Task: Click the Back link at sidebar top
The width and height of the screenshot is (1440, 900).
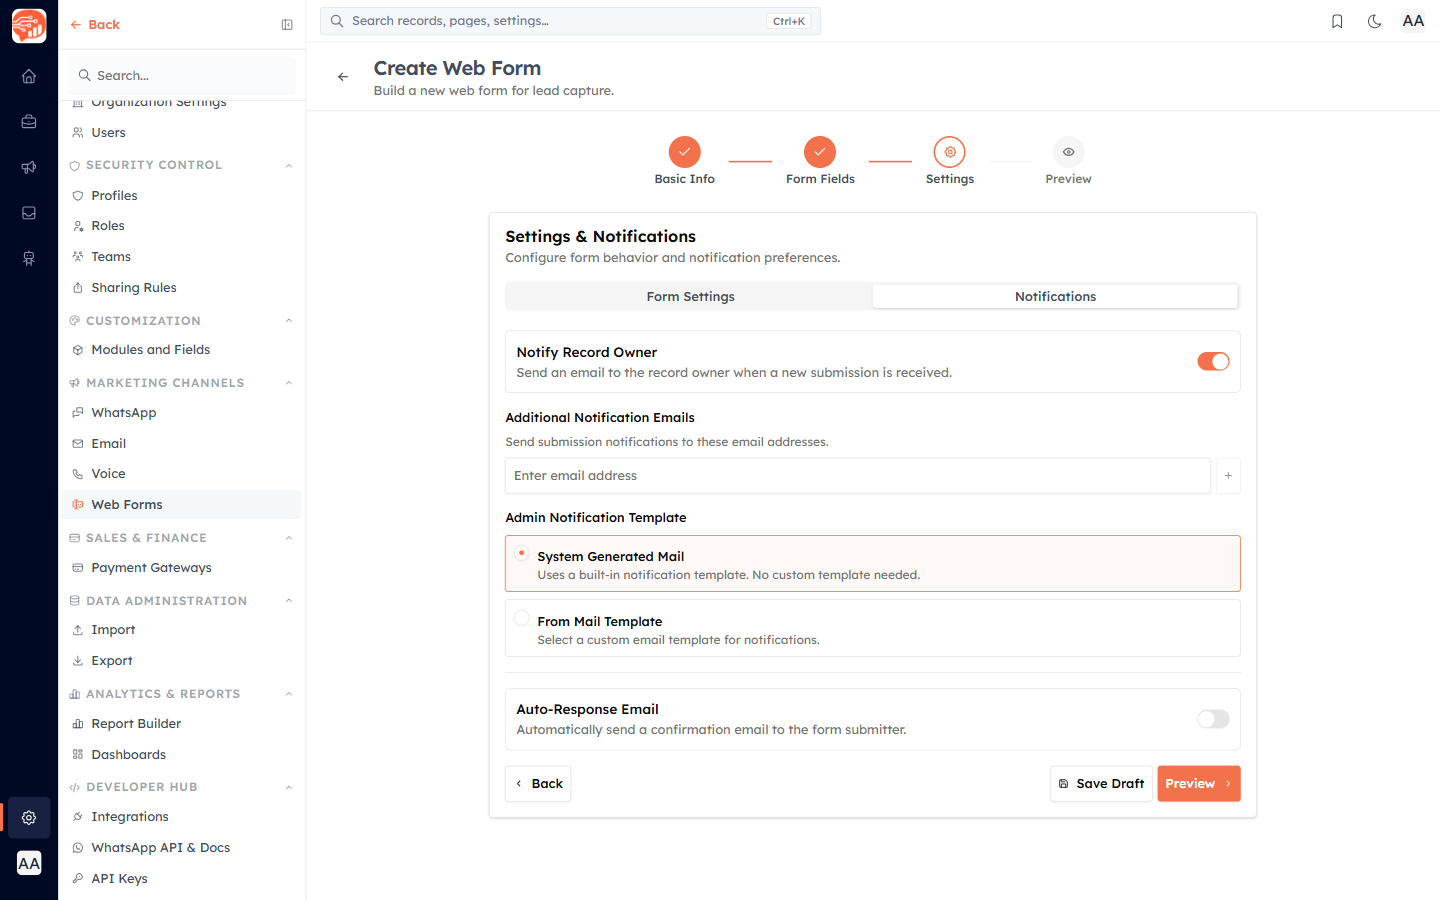Action: [95, 25]
